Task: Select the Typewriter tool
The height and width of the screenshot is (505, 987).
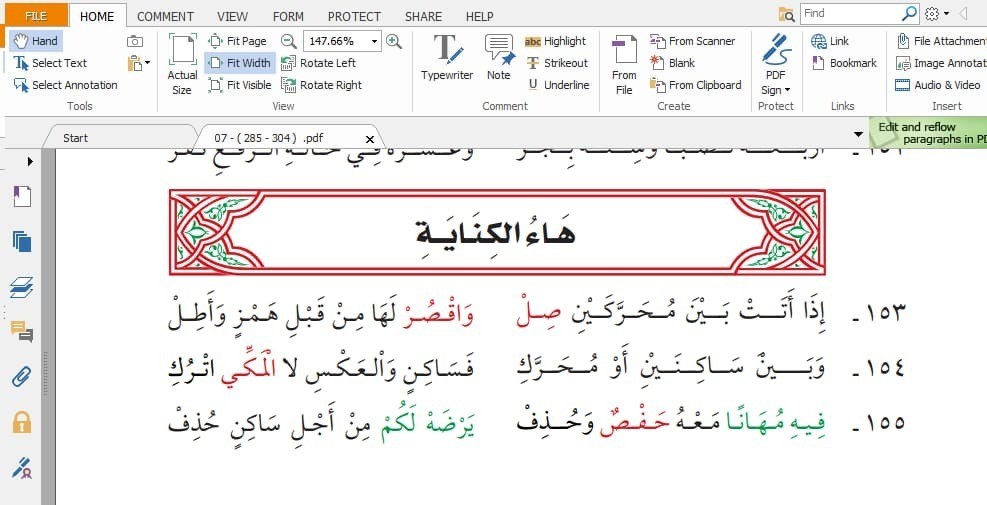Action: pos(446,58)
